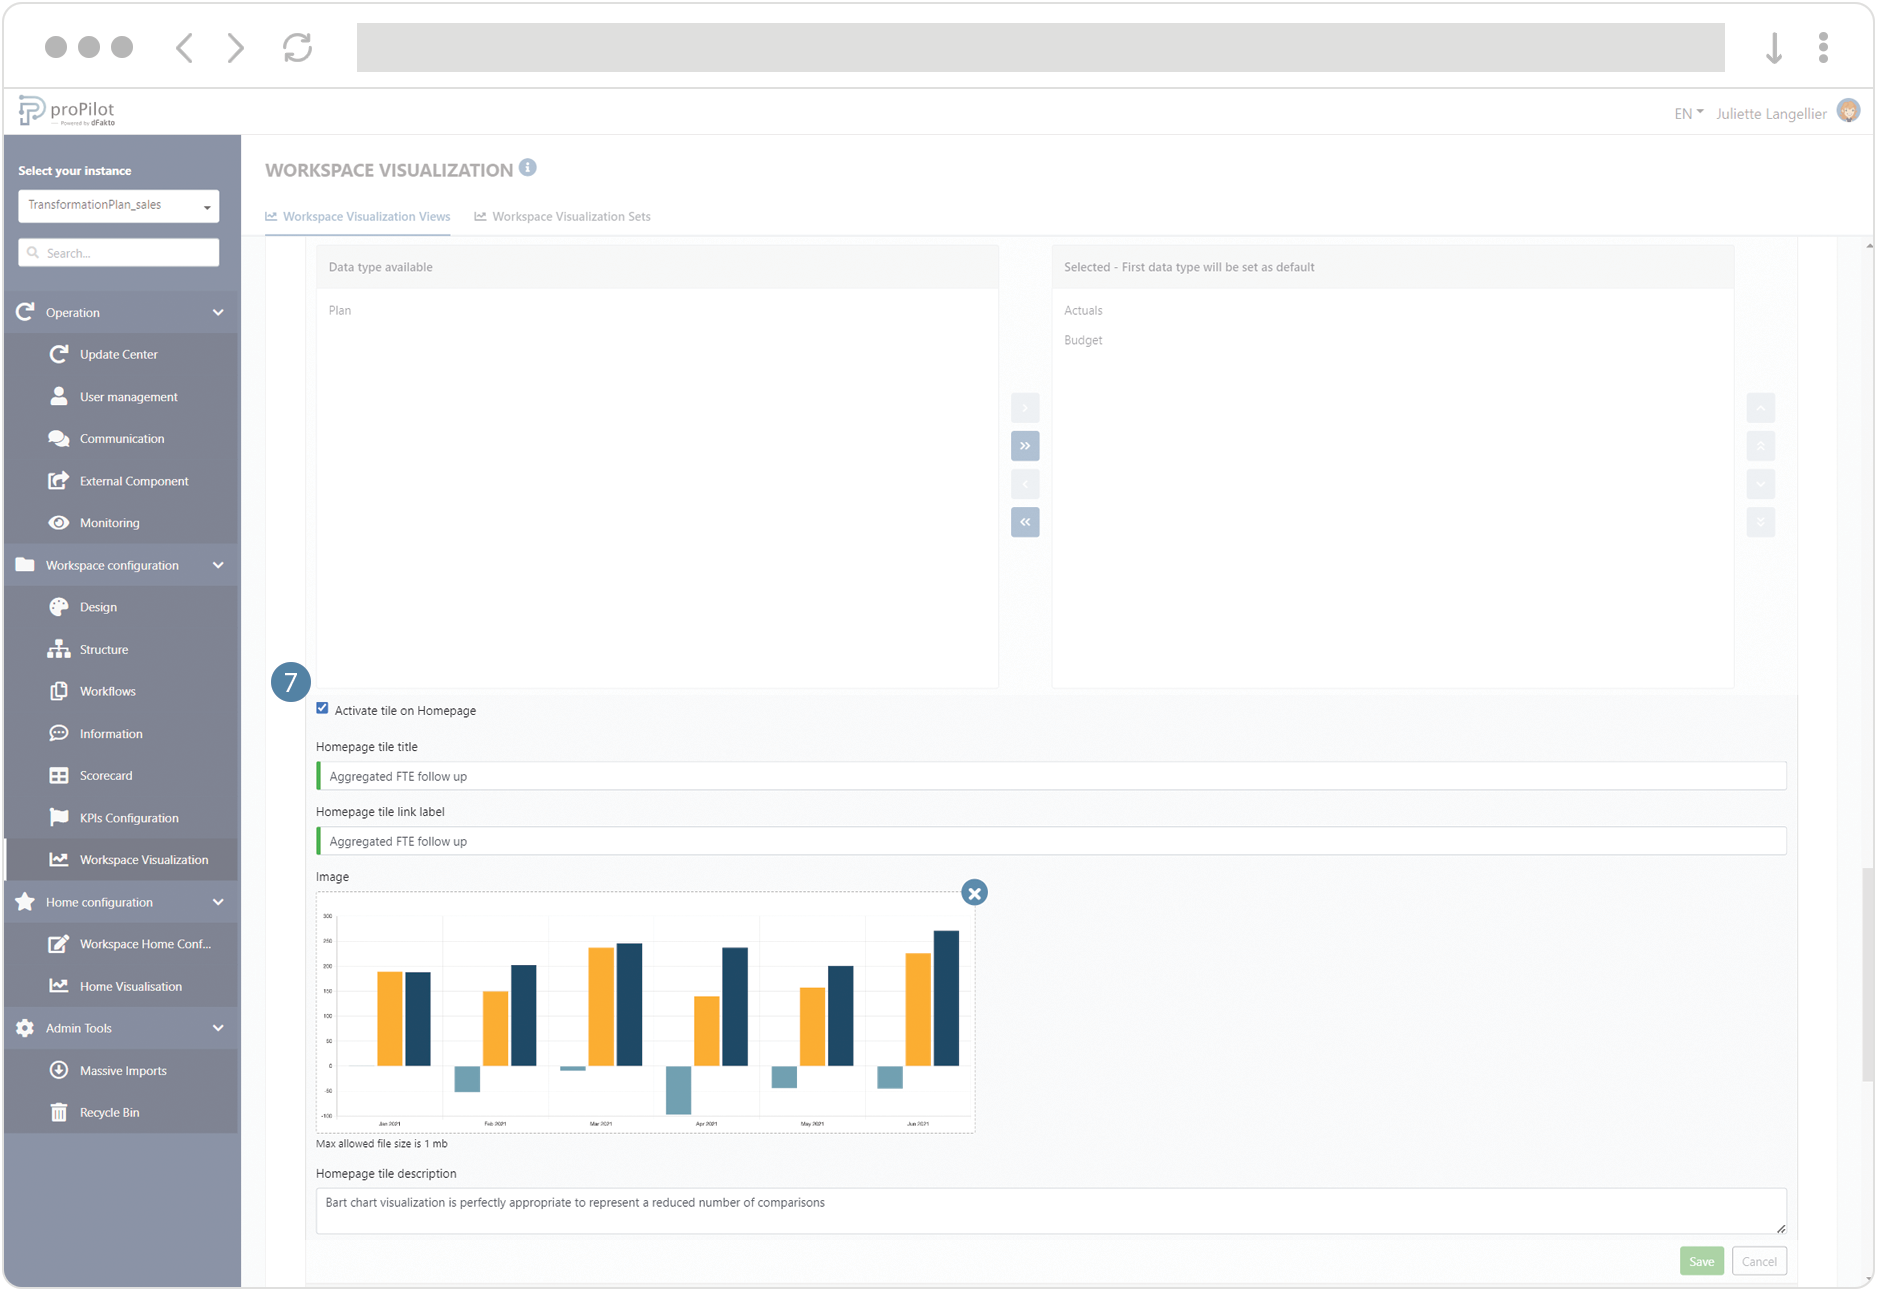
Task: Click the External Component icon
Action: [x=60, y=480]
